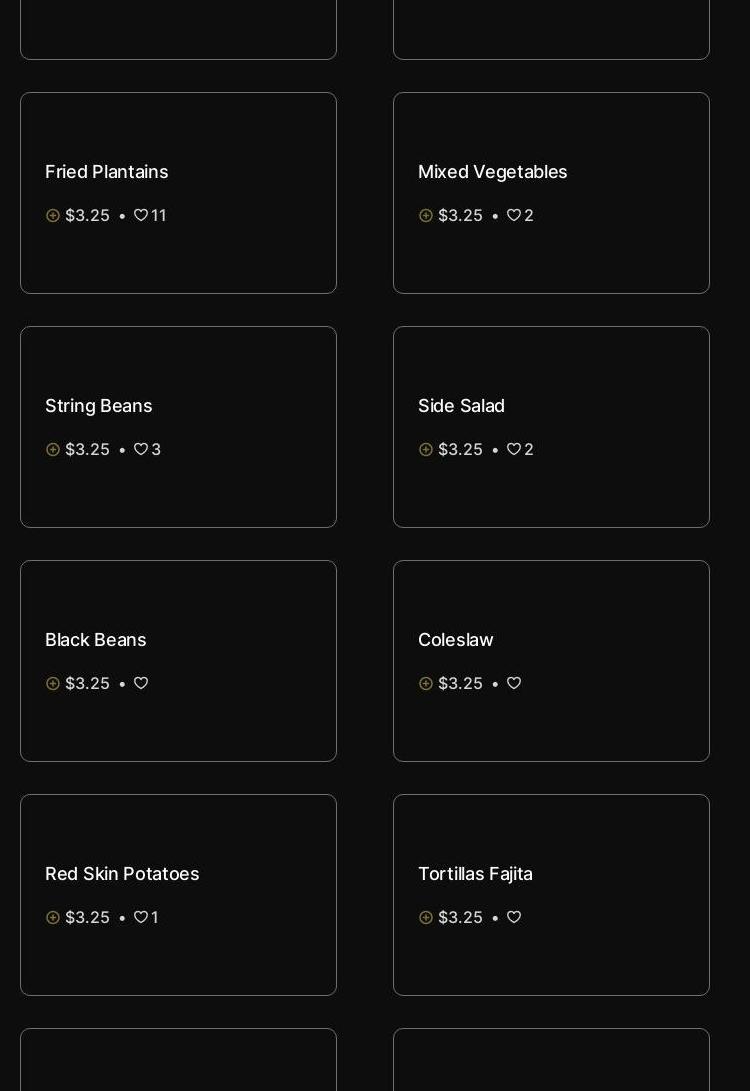The height and width of the screenshot is (1091, 750).
Task: Like Red Skin Potatoes with heart
Action: 141,918
